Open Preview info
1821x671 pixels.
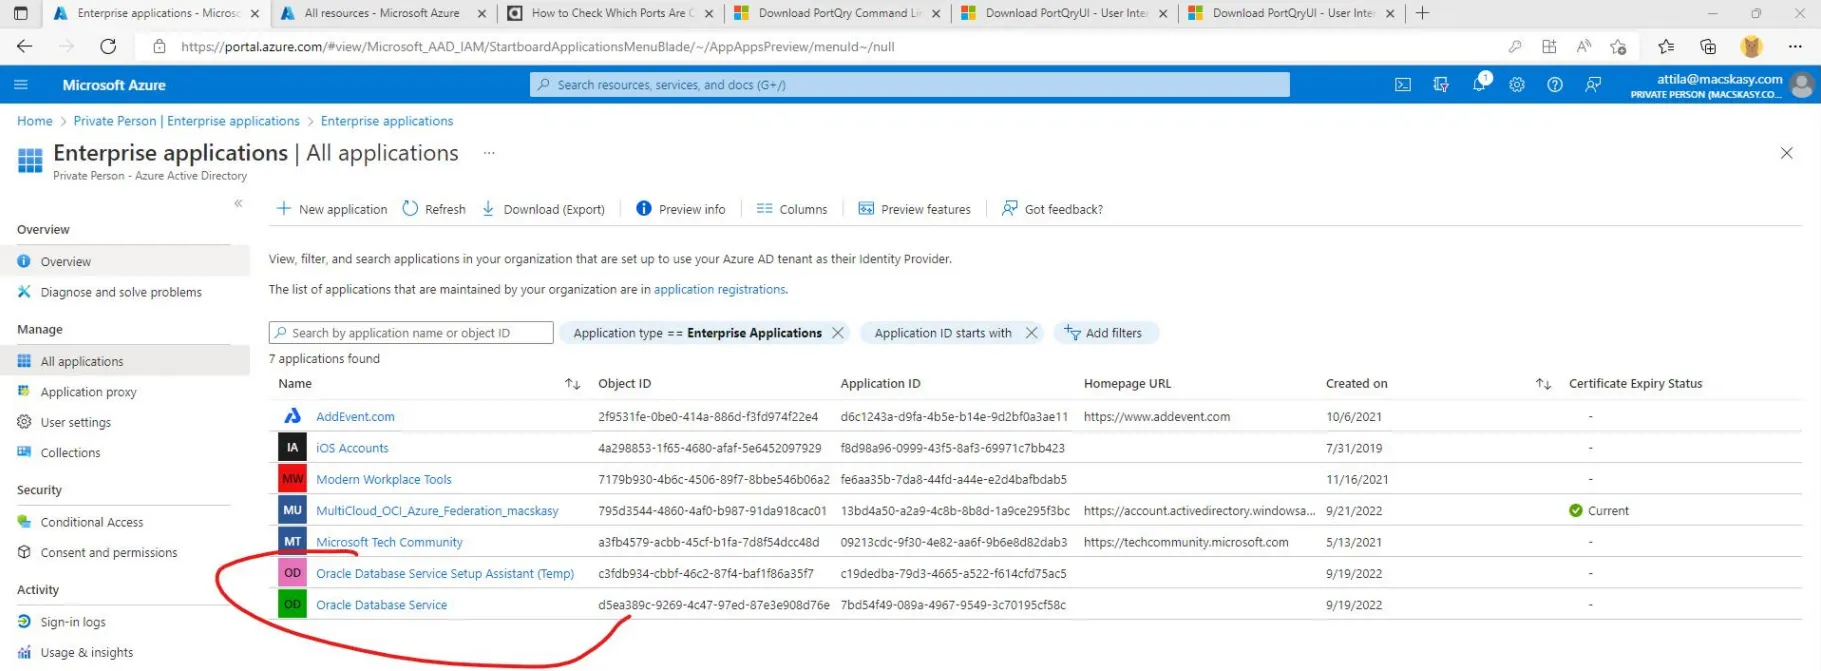[x=681, y=209]
